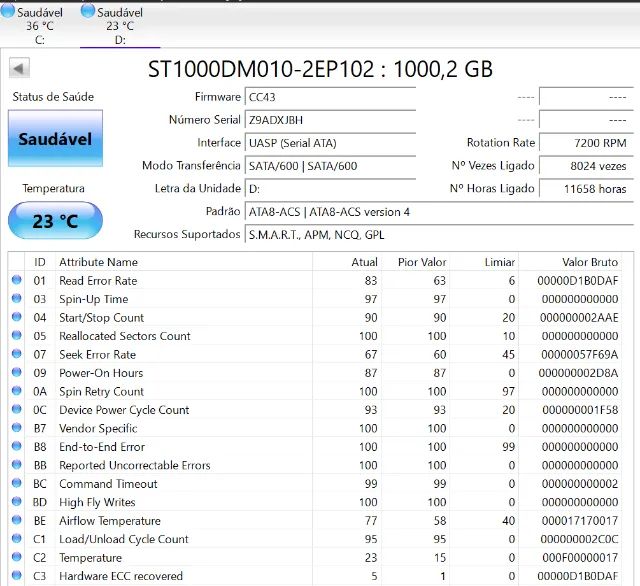The width and height of the screenshot is (640, 586).
Task: Select the Seek Error Rate attribute name
Action: click(x=97, y=355)
